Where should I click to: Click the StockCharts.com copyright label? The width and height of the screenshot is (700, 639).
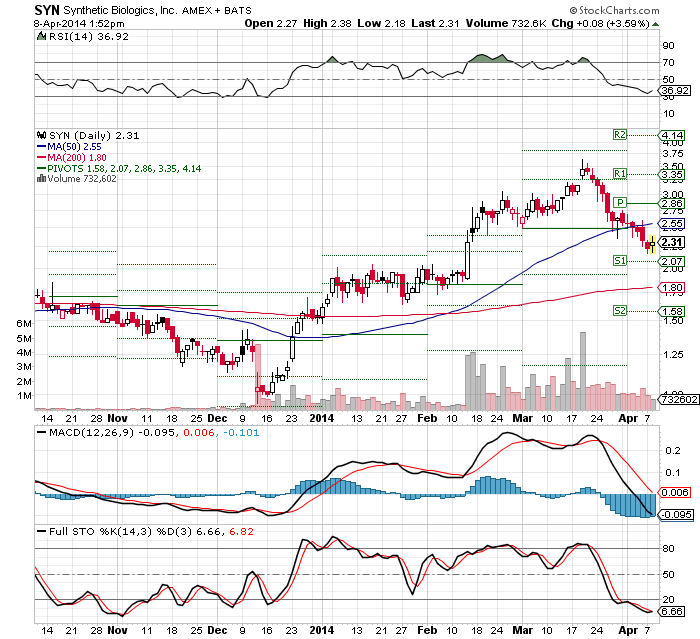pos(615,10)
